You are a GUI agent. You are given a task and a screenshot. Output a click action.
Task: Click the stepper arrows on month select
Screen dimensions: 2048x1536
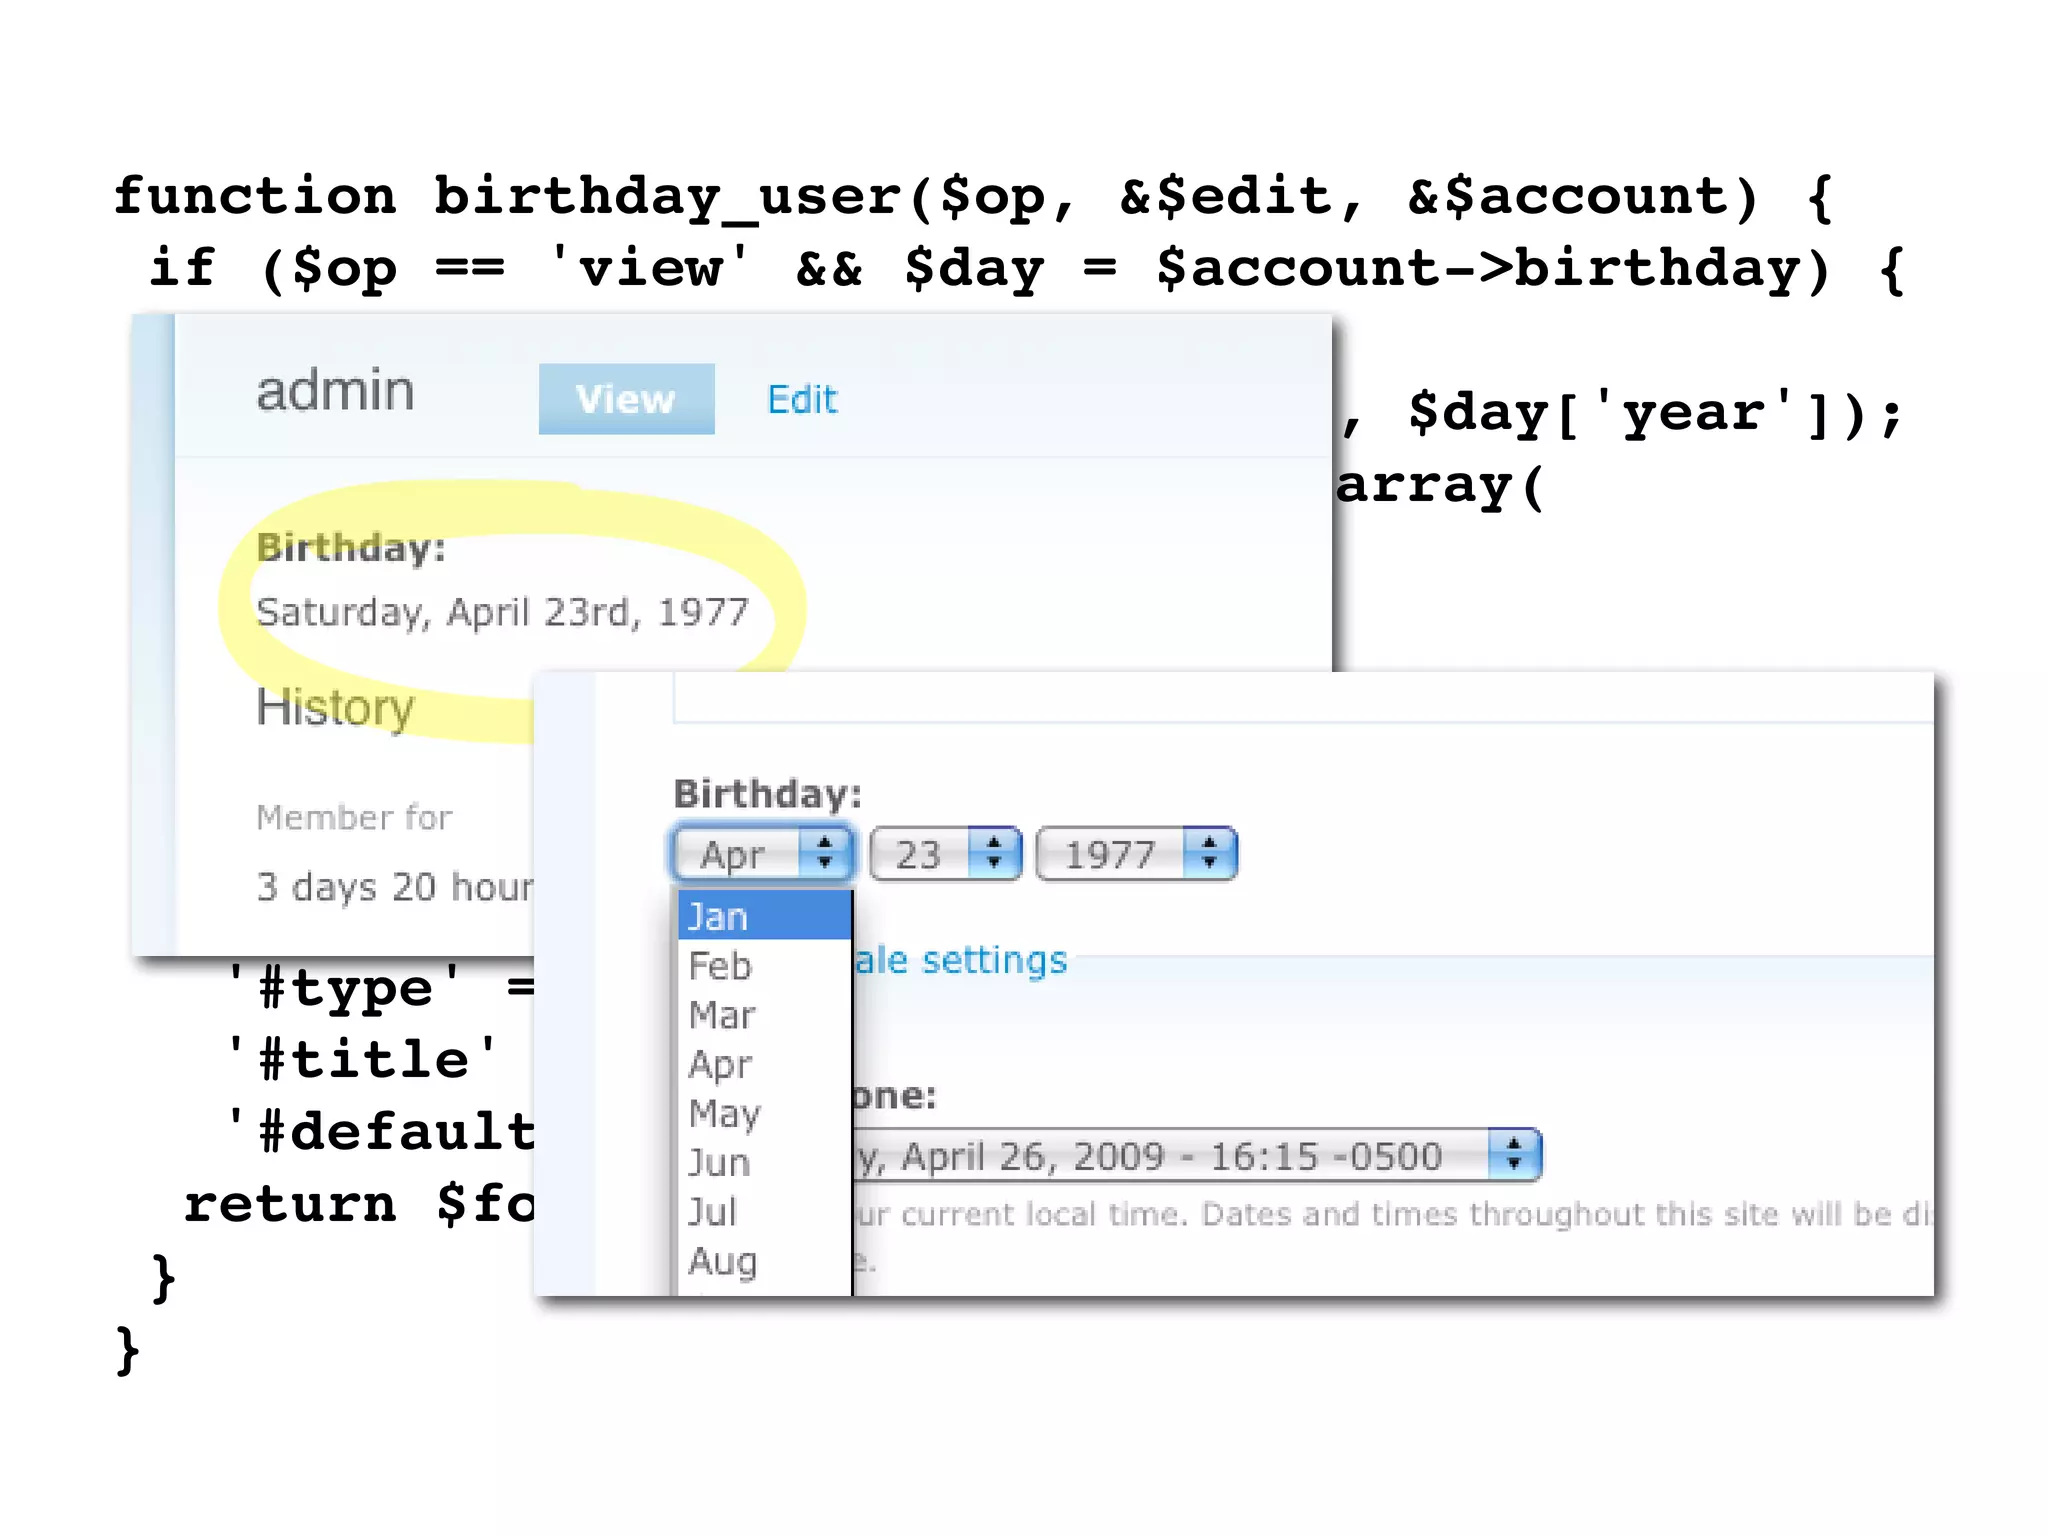pyautogui.click(x=825, y=853)
